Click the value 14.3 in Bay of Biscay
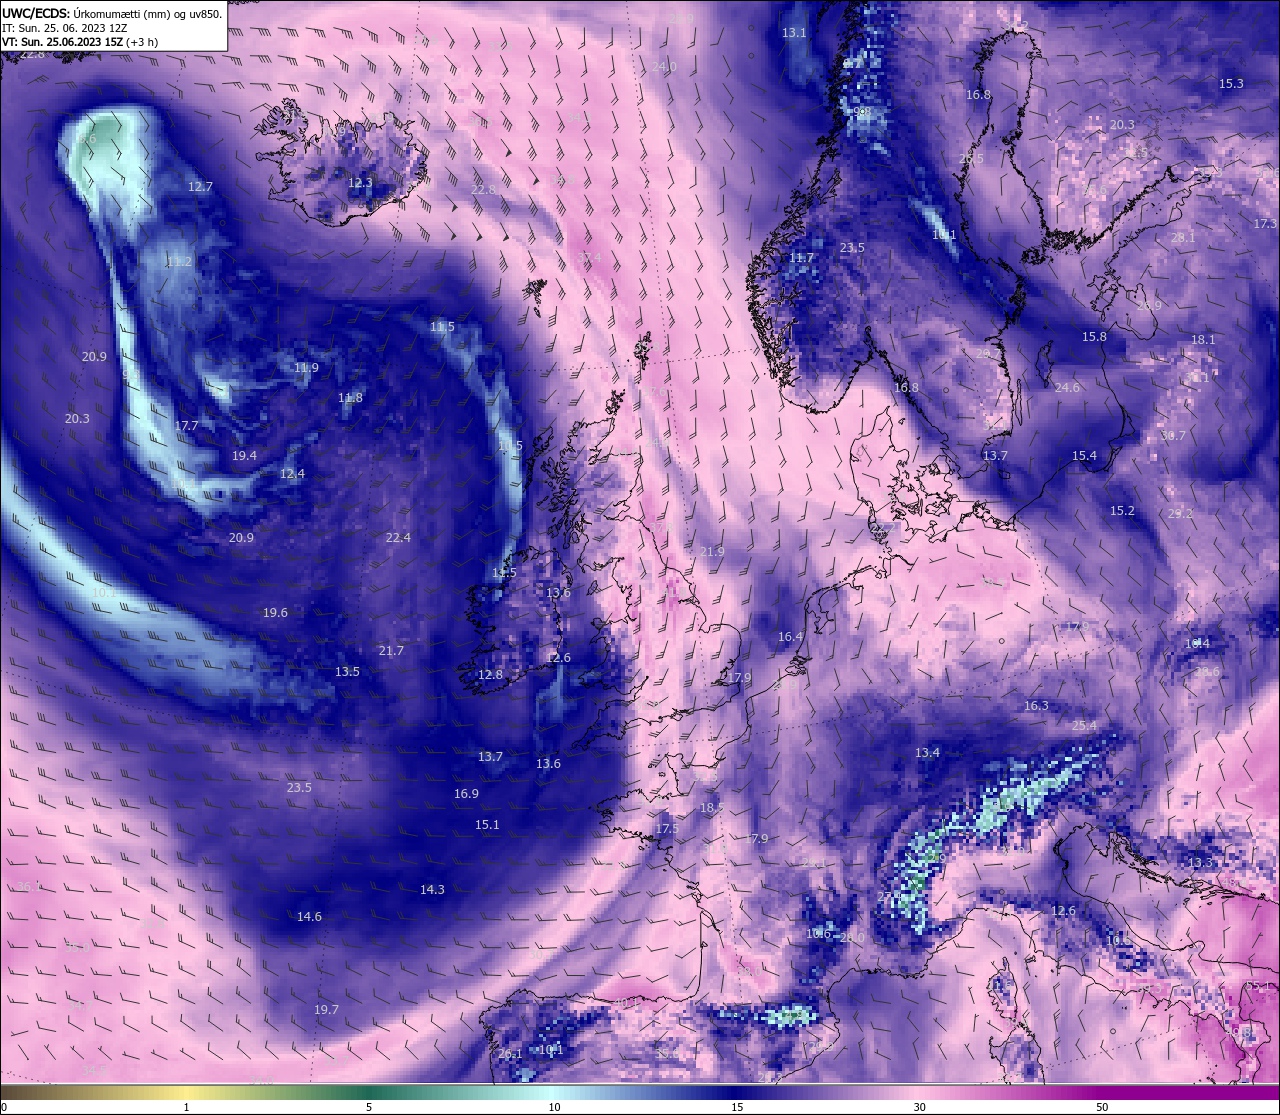 pos(432,890)
